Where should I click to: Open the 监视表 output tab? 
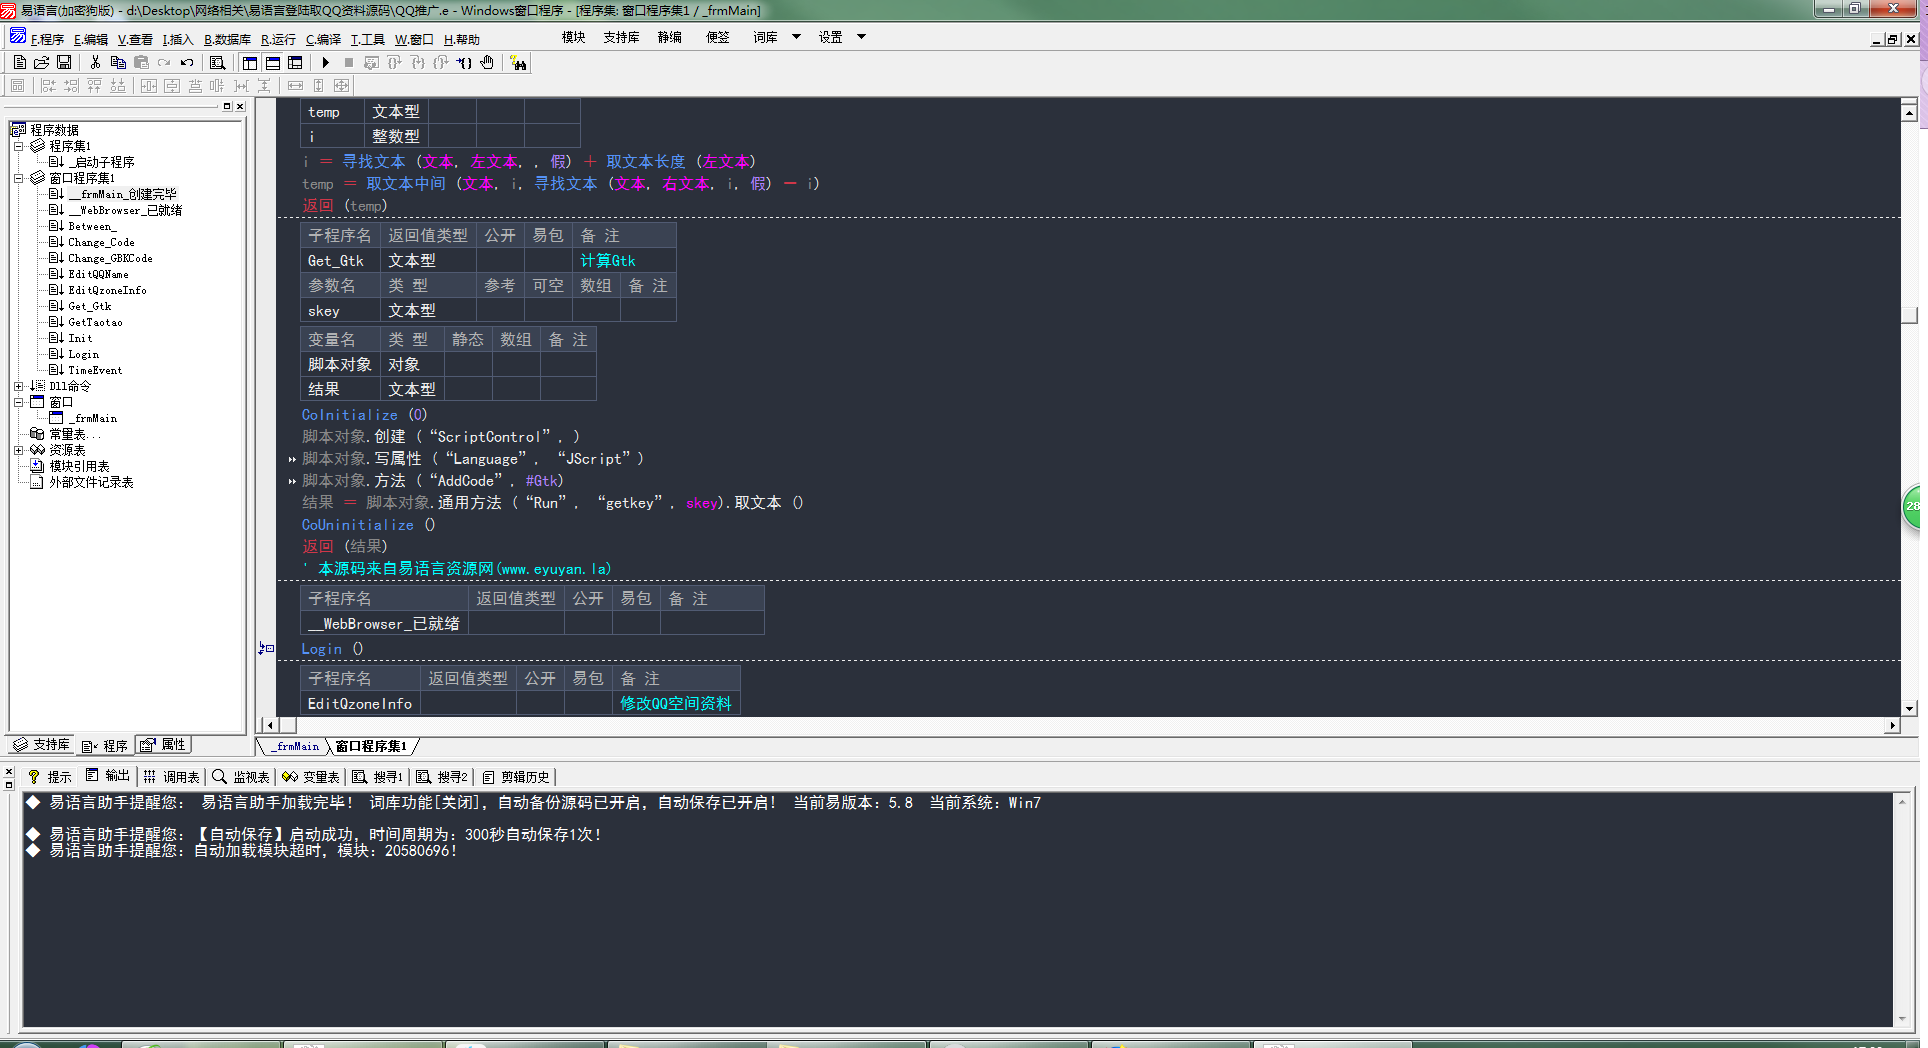pos(241,776)
